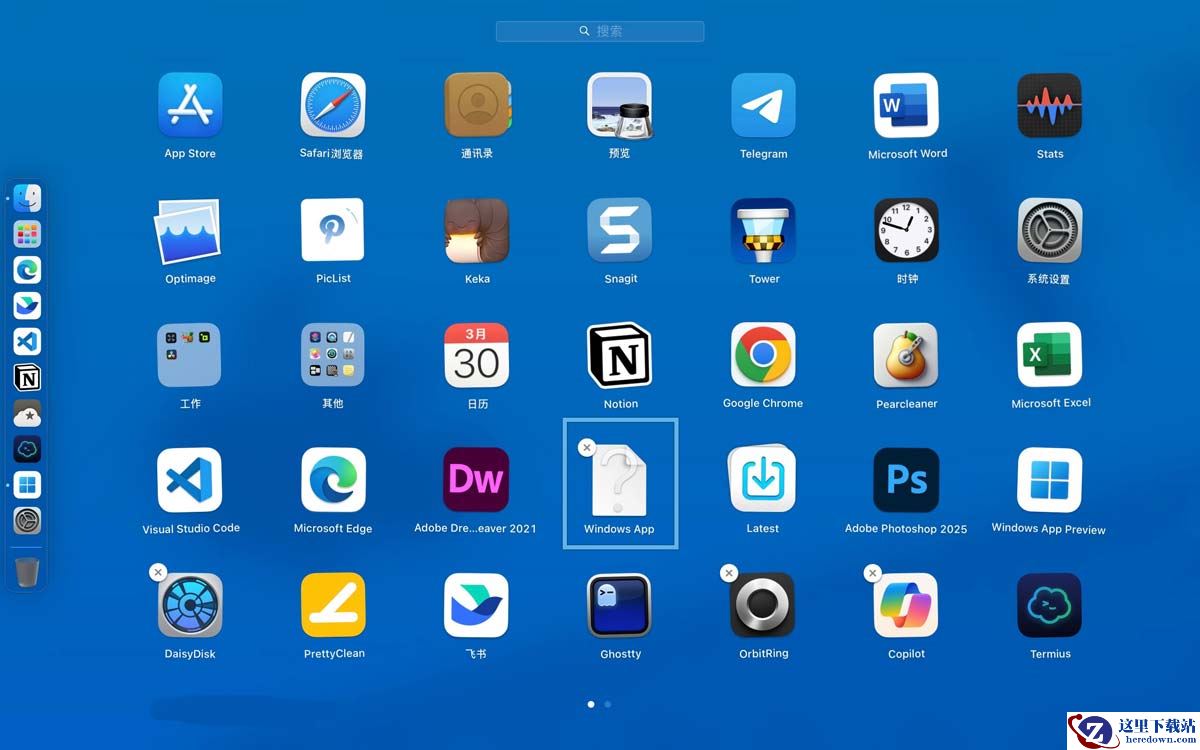Image resolution: width=1200 pixels, height=750 pixels.
Task: Open Finder from the Dock
Action: pos(27,198)
